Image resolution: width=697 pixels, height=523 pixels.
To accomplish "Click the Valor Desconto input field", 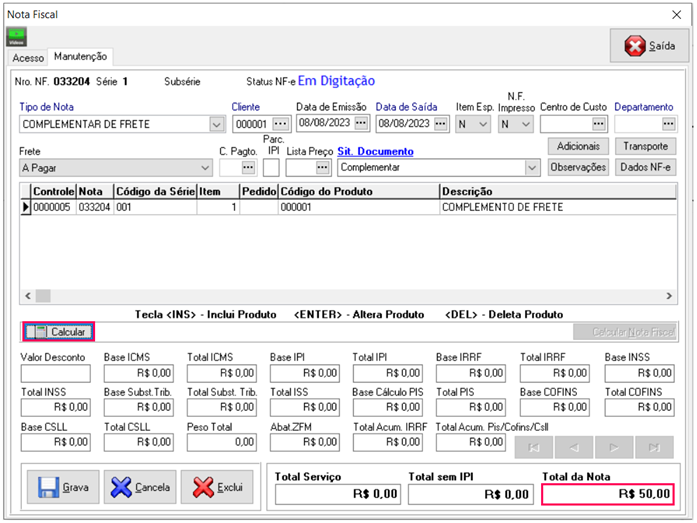I will pyautogui.click(x=56, y=374).
